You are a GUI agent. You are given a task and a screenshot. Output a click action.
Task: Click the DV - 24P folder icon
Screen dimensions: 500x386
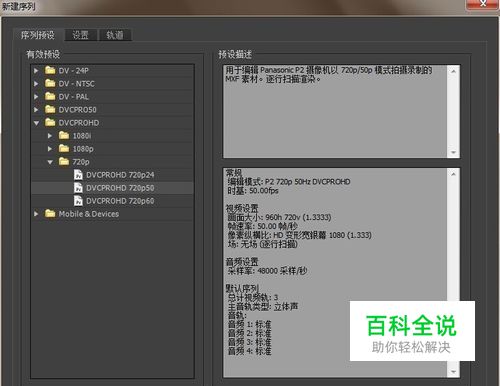pyautogui.click(x=50, y=70)
